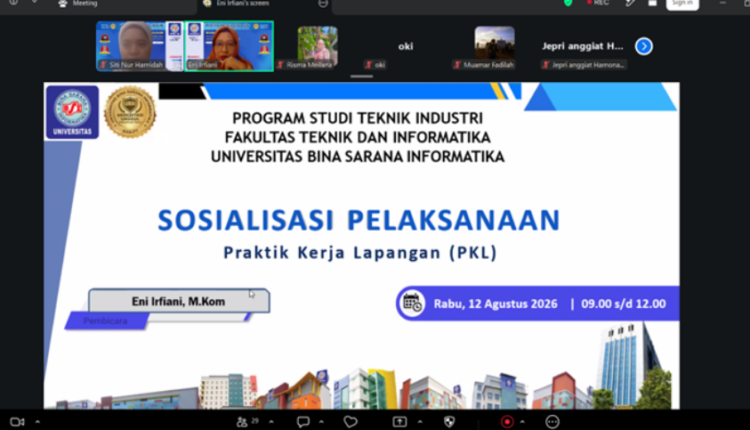The image size is (750, 430).
Task: Click the red Record icon
Action: coord(507,422)
